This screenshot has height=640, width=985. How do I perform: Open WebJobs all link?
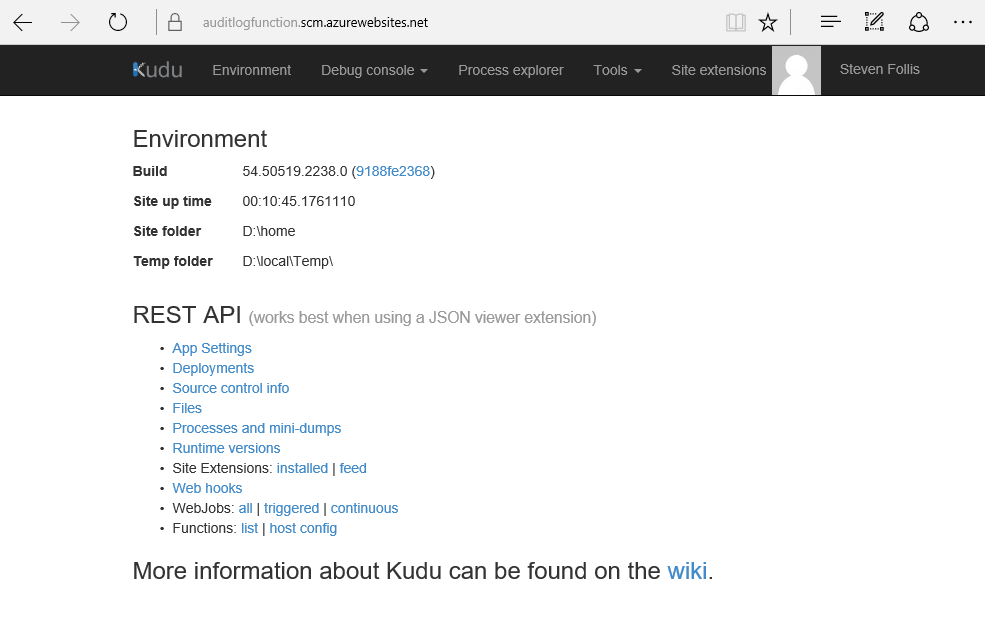[246, 508]
